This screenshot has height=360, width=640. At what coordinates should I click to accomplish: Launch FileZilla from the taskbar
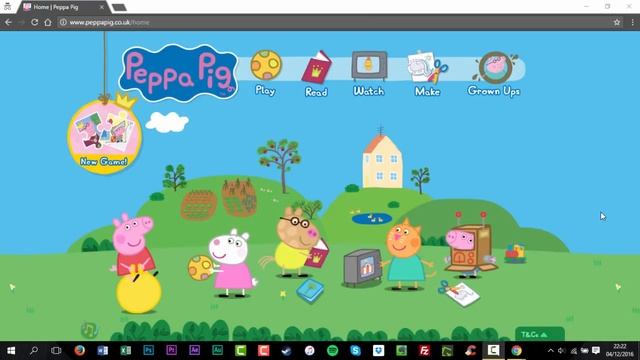click(424, 351)
